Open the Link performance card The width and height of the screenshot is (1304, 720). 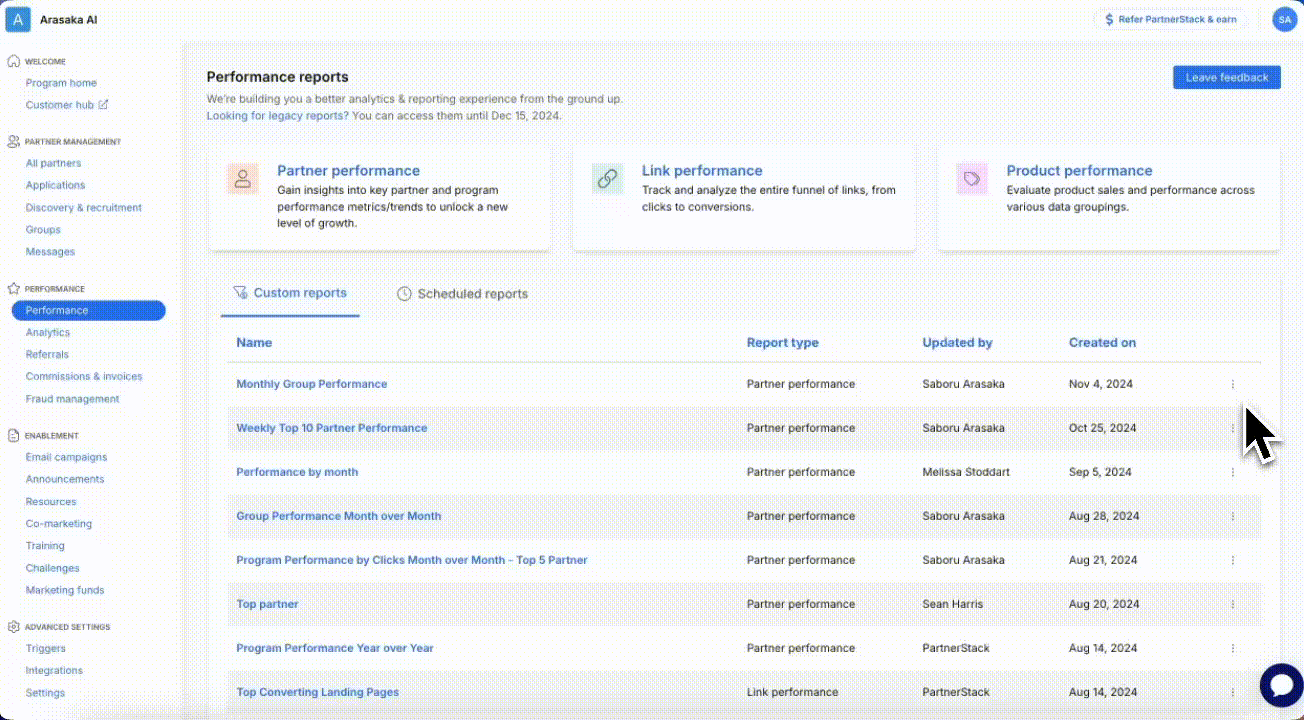point(744,198)
